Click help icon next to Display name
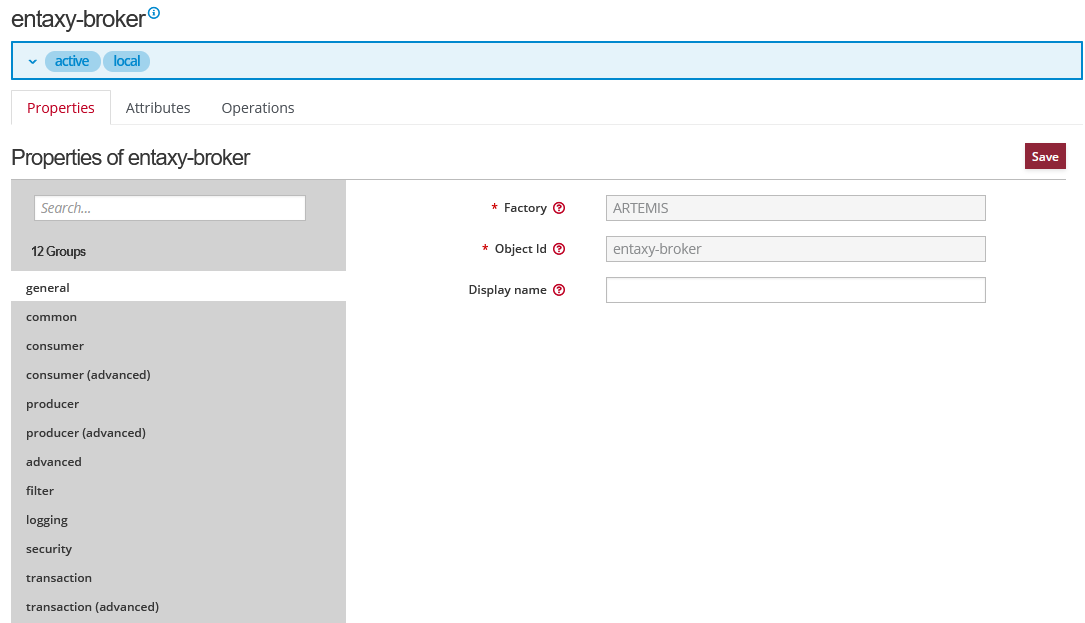Image resolution: width=1085 pixels, height=623 pixels. click(559, 290)
